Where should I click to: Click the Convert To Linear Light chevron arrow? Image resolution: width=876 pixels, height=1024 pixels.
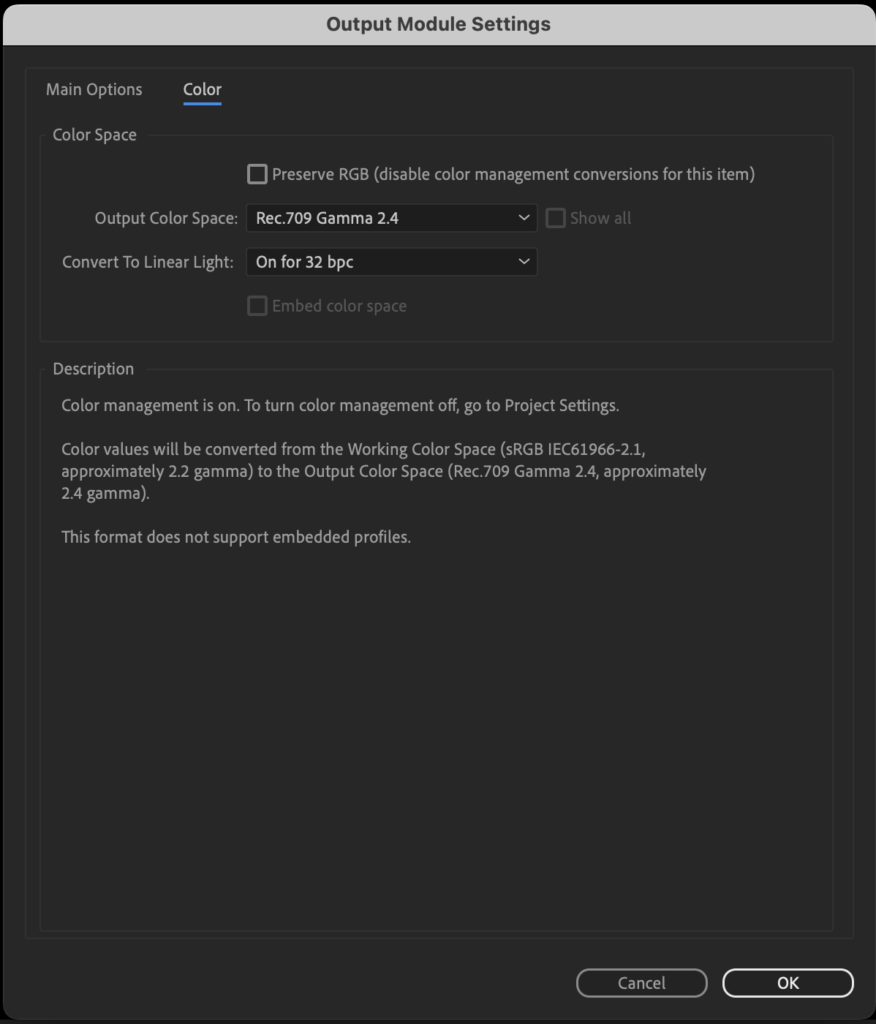coord(524,262)
